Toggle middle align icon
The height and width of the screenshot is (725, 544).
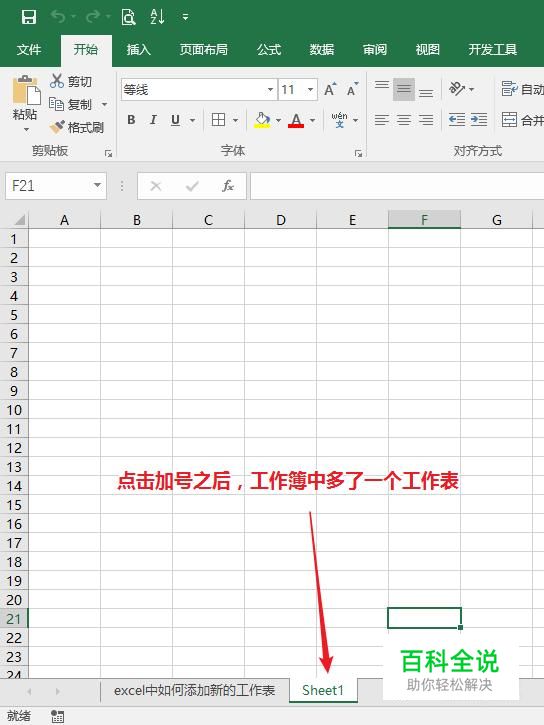(404, 89)
